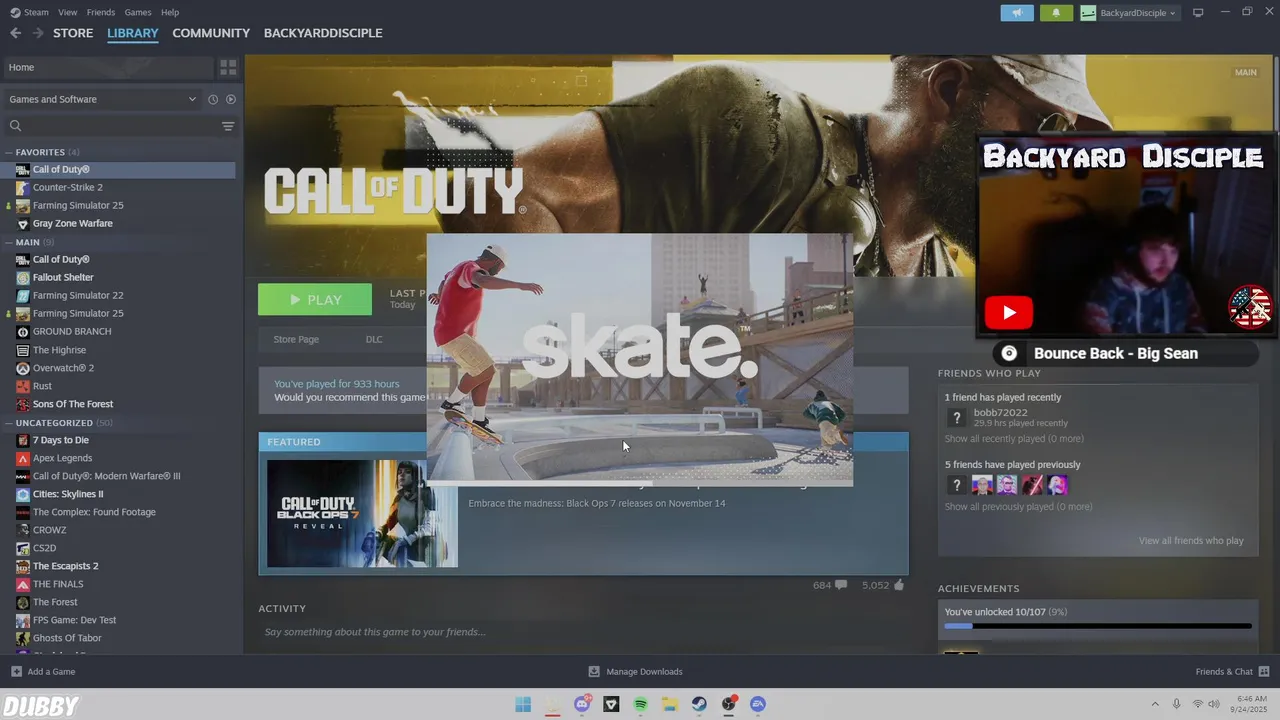Viewport: 1280px width, 720px height.
Task: Click the YouTube logo in the overlay
Action: 1009,313
